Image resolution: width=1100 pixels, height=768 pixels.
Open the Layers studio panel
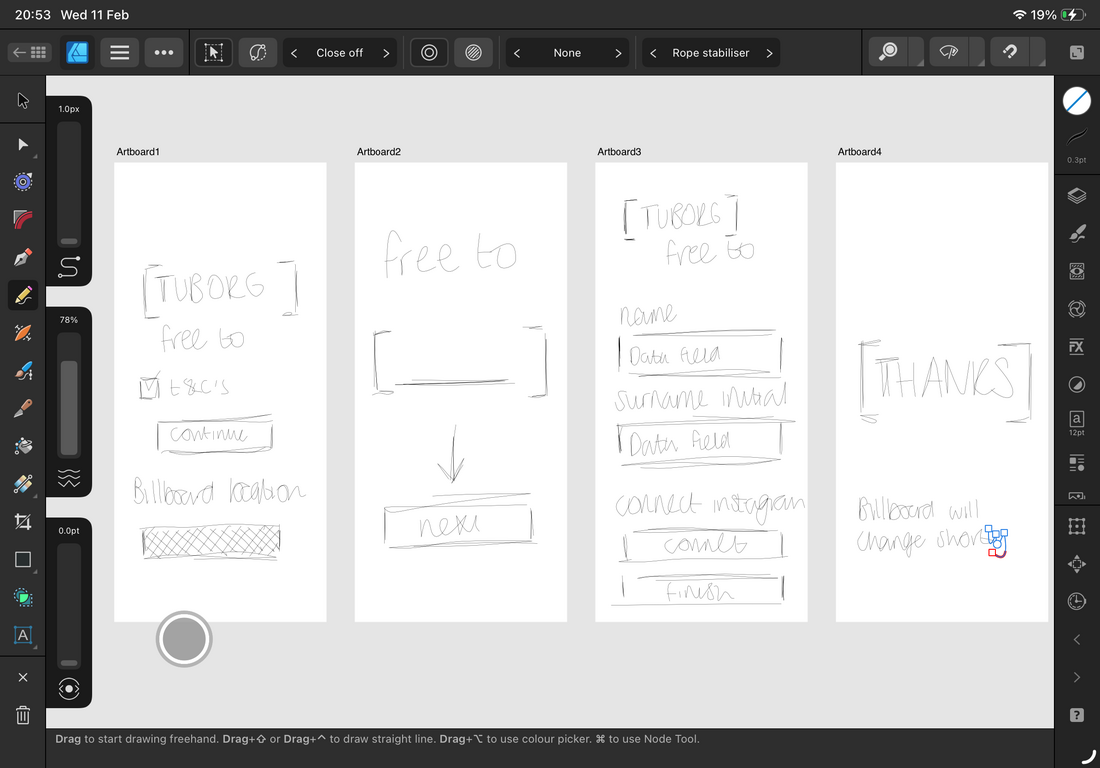1076,196
